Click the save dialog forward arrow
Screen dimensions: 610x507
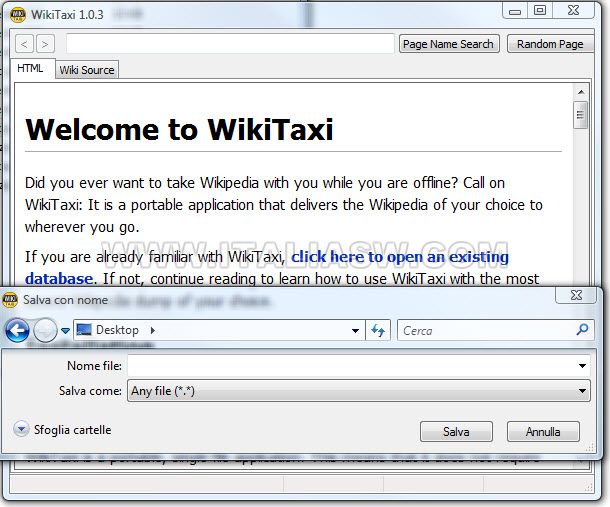click(x=45, y=330)
